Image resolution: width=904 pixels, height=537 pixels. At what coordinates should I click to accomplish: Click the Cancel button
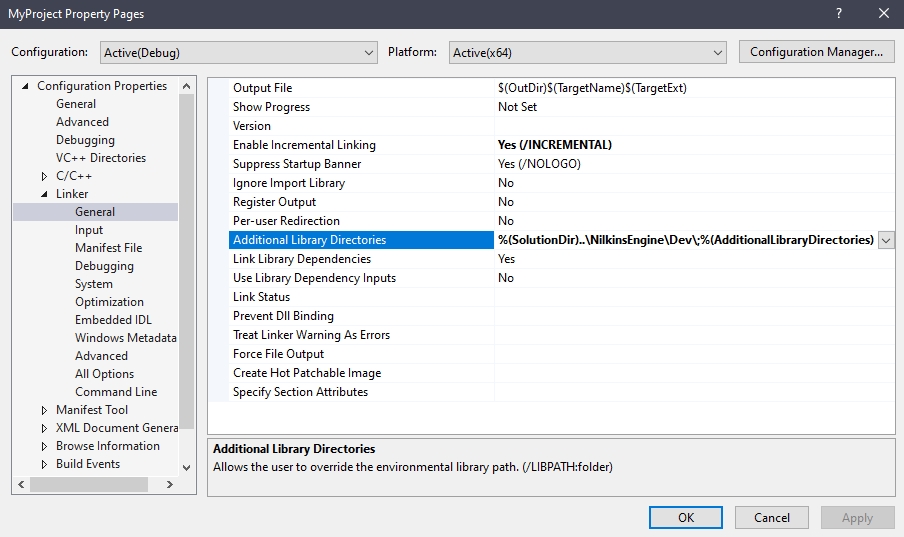(x=771, y=517)
